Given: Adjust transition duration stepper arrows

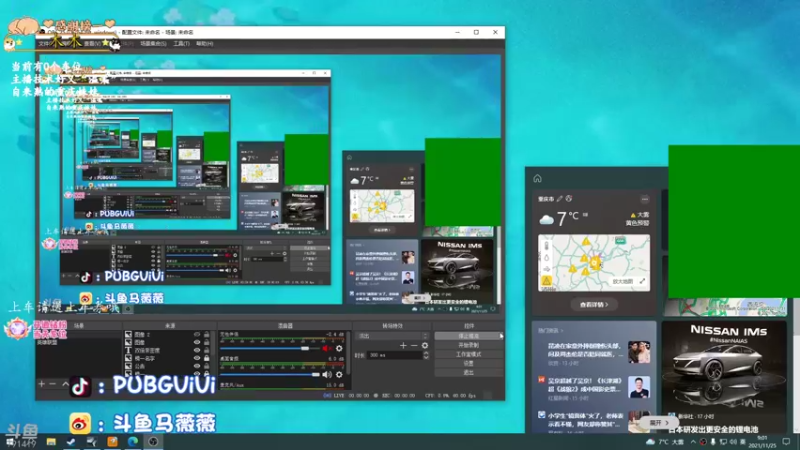Looking at the screenshot, I should coord(426,355).
